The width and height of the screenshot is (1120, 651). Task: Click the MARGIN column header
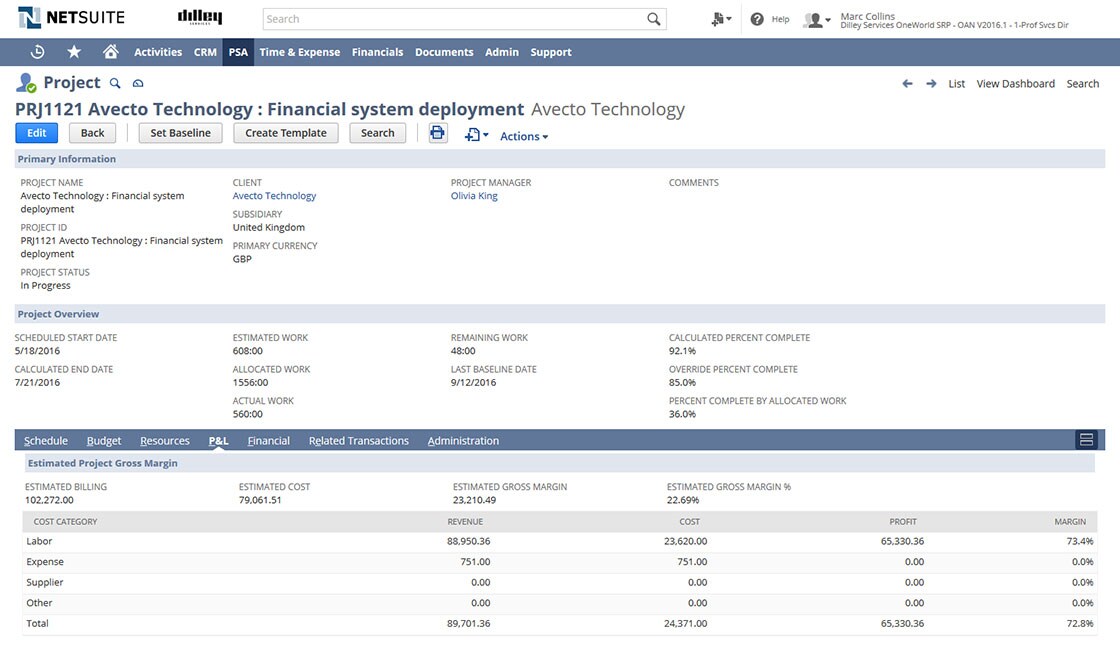click(x=1070, y=522)
